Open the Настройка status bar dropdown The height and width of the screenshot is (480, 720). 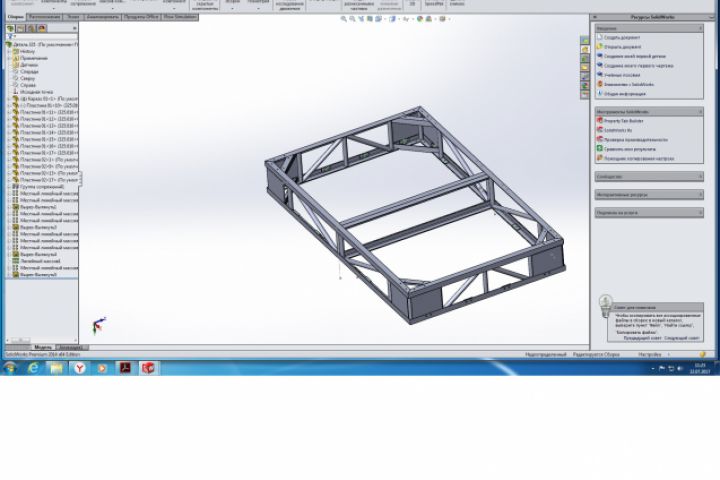click(x=654, y=355)
